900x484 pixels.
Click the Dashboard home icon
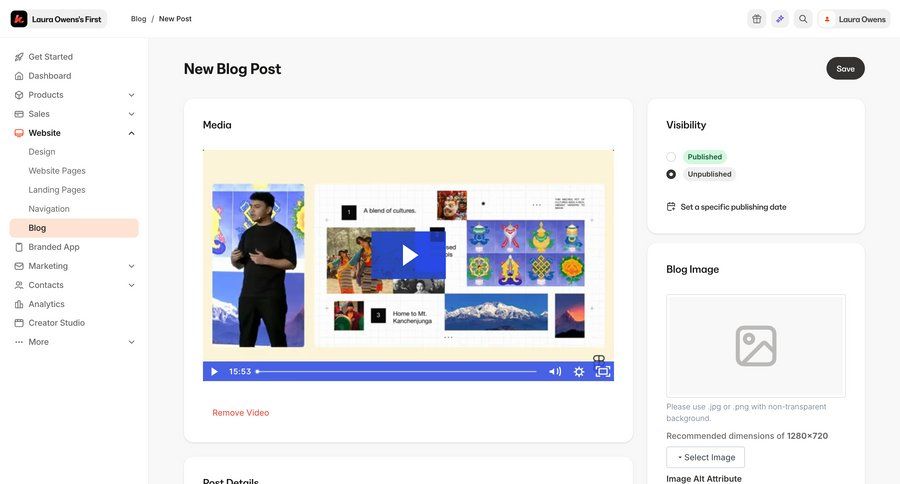[19, 76]
